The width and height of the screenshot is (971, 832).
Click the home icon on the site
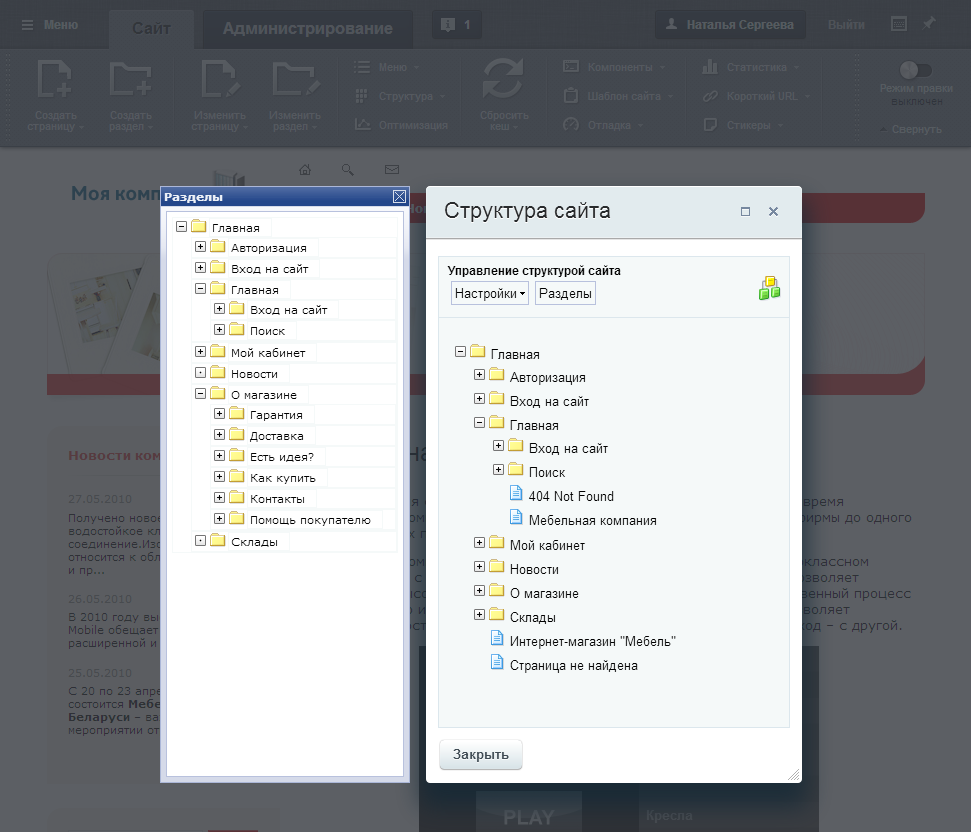[306, 169]
